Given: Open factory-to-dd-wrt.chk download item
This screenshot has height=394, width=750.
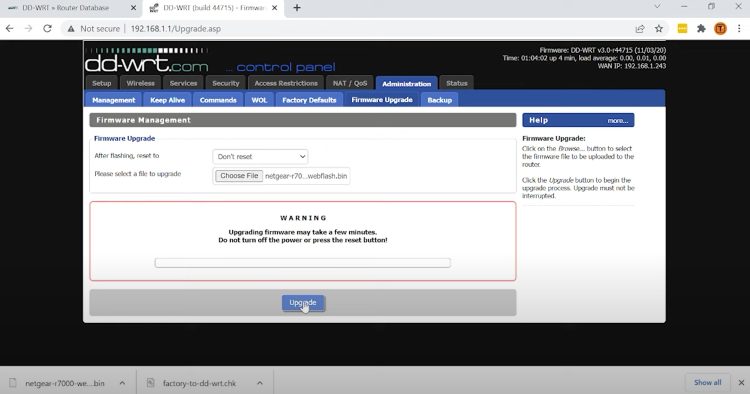Looking at the screenshot, I should (199, 383).
